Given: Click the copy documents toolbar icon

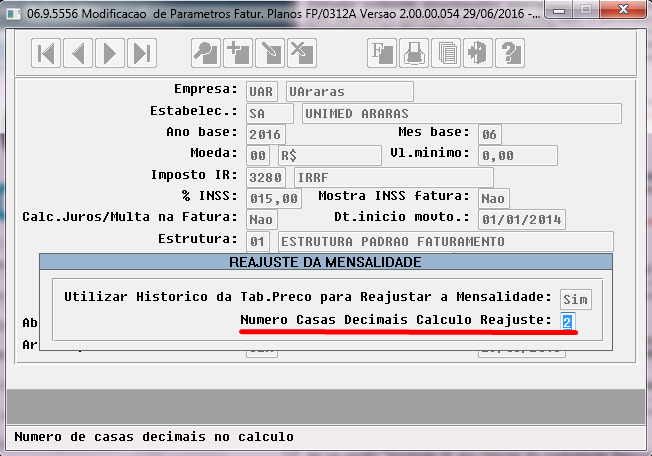Looking at the screenshot, I should 446,53.
